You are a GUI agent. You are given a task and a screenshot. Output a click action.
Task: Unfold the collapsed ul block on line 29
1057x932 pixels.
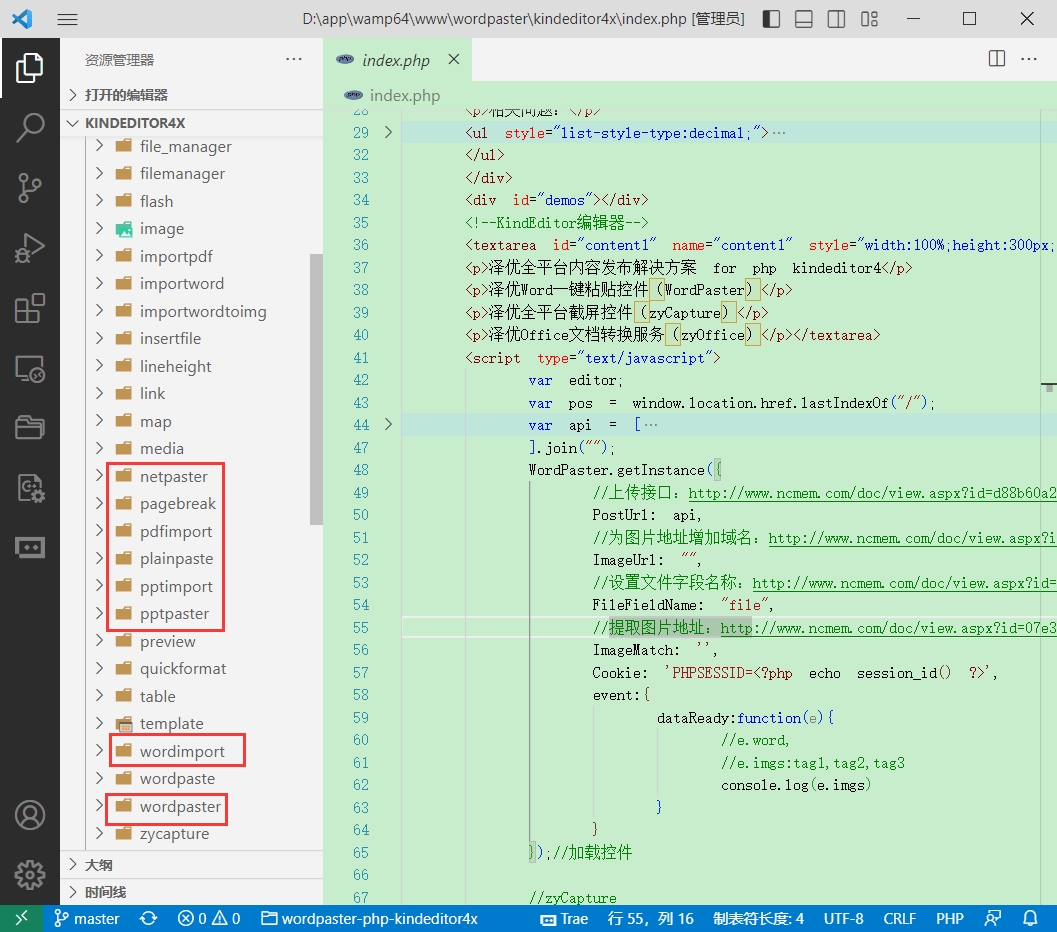(388, 132)
